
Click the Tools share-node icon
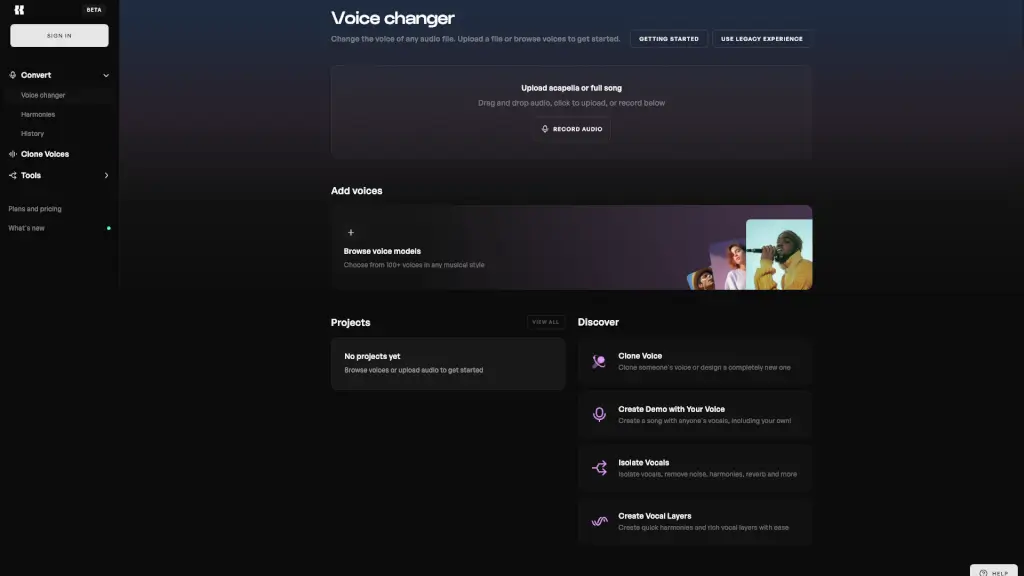[13, 175]
